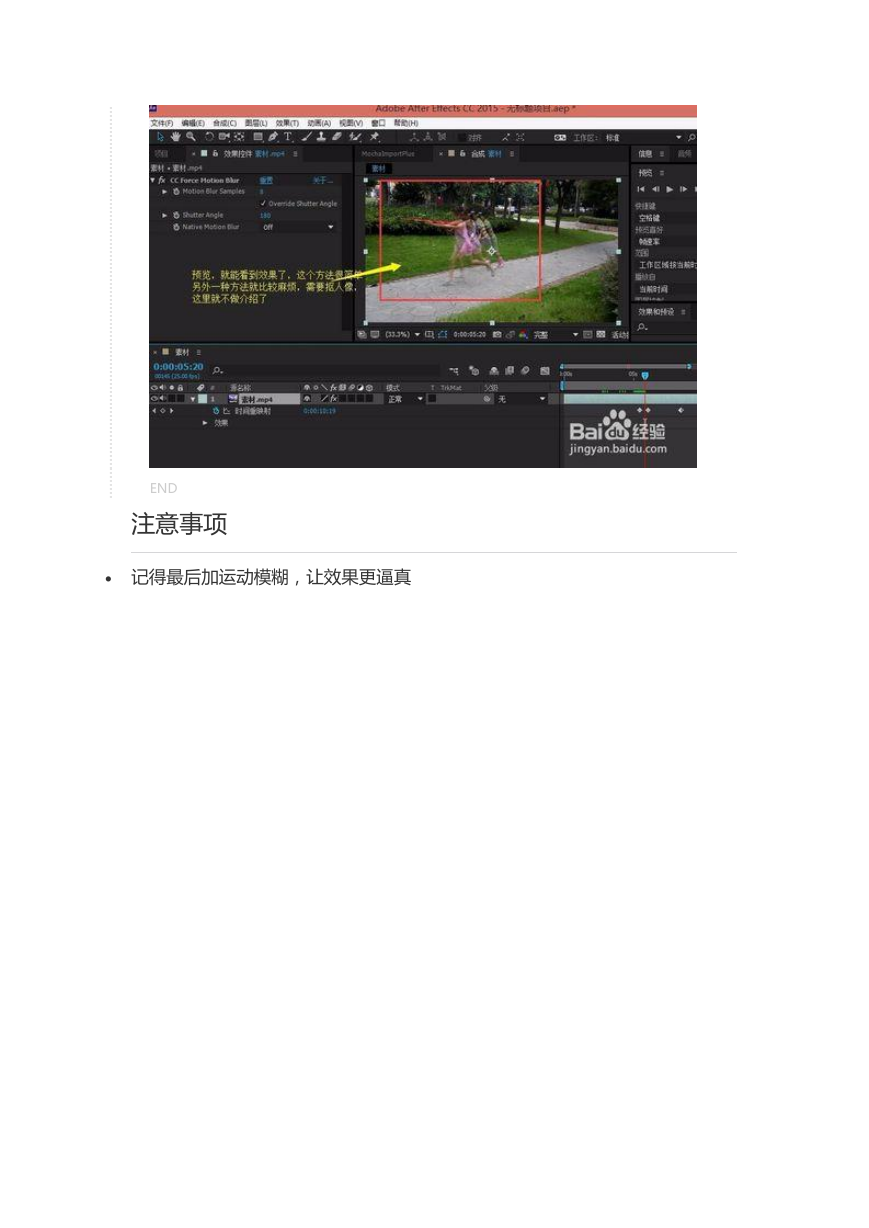This screenshot has height=1228, width=869.
Task: Expand the Motion Blur Samples property
Action: tap(165, 191)
